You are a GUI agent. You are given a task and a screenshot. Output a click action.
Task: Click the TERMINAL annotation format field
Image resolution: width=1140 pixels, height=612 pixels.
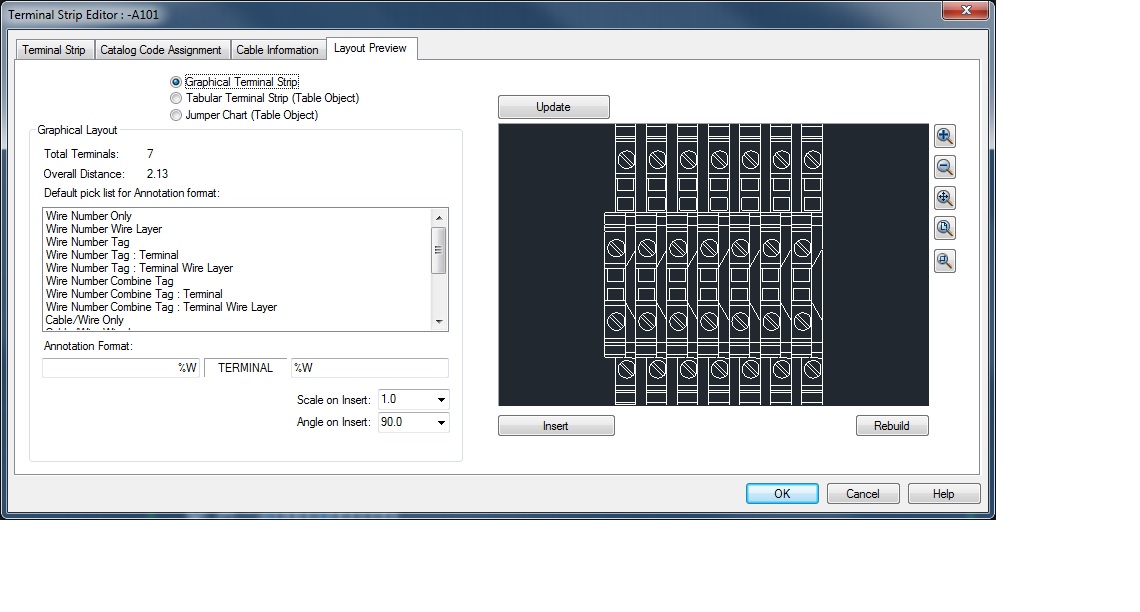(246, 368)
